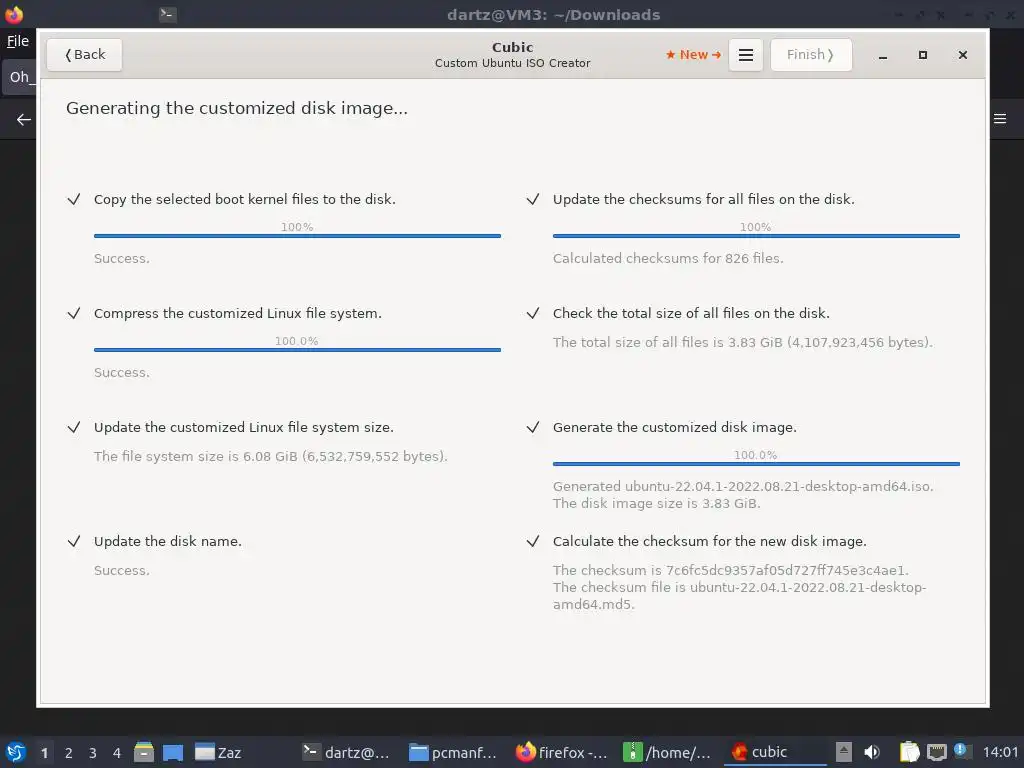Switch to the firefox taskbar entry

562,752
